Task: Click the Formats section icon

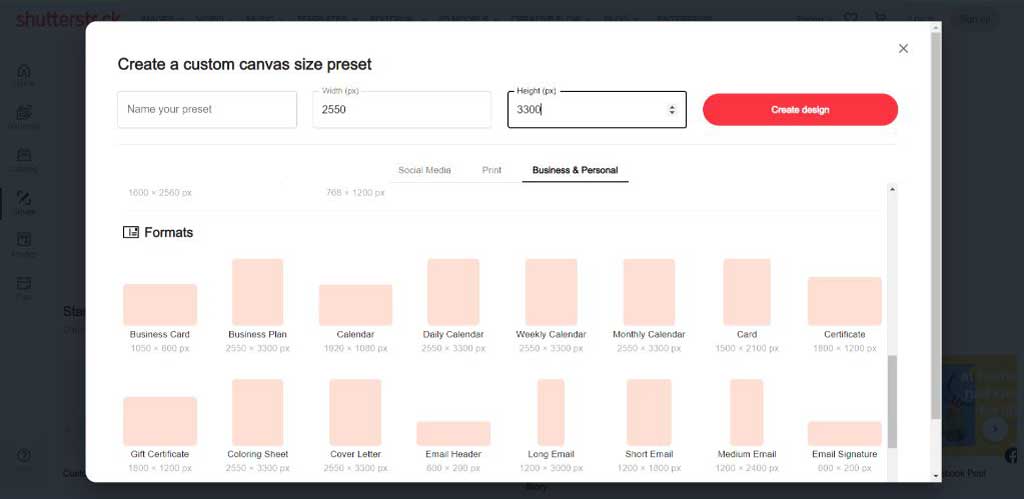Action: click(x=131, y=232)
